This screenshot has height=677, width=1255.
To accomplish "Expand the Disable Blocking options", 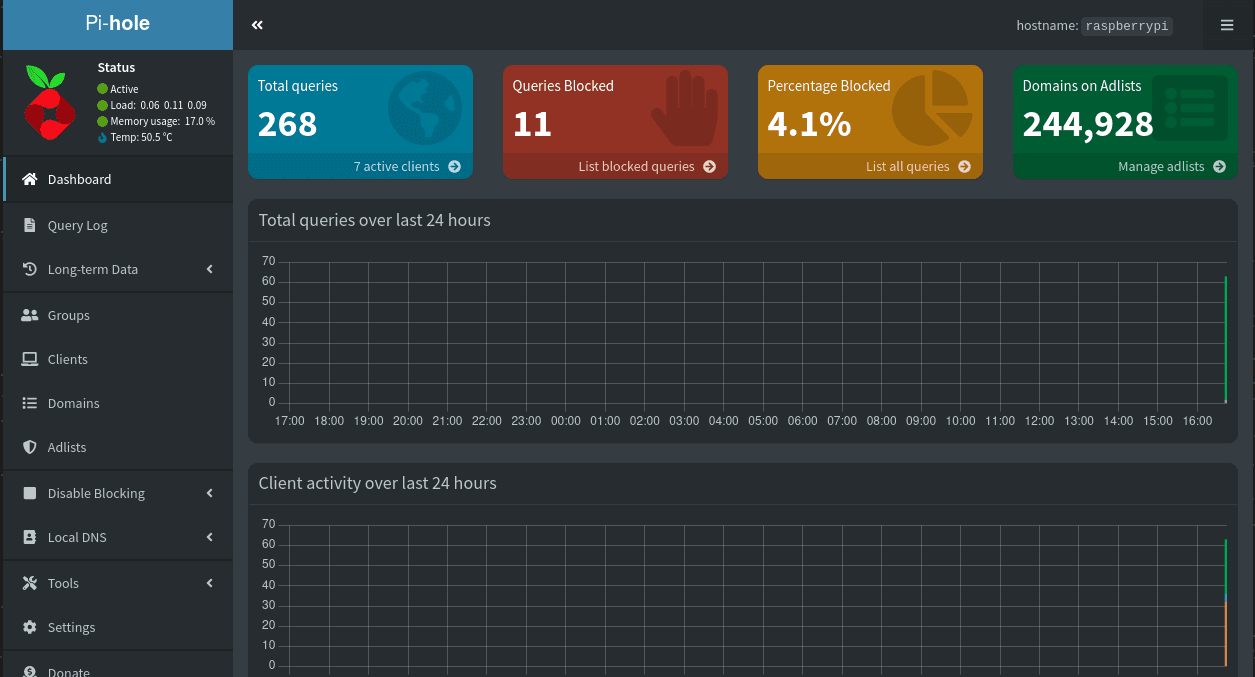I will click(x=210, y=493).
